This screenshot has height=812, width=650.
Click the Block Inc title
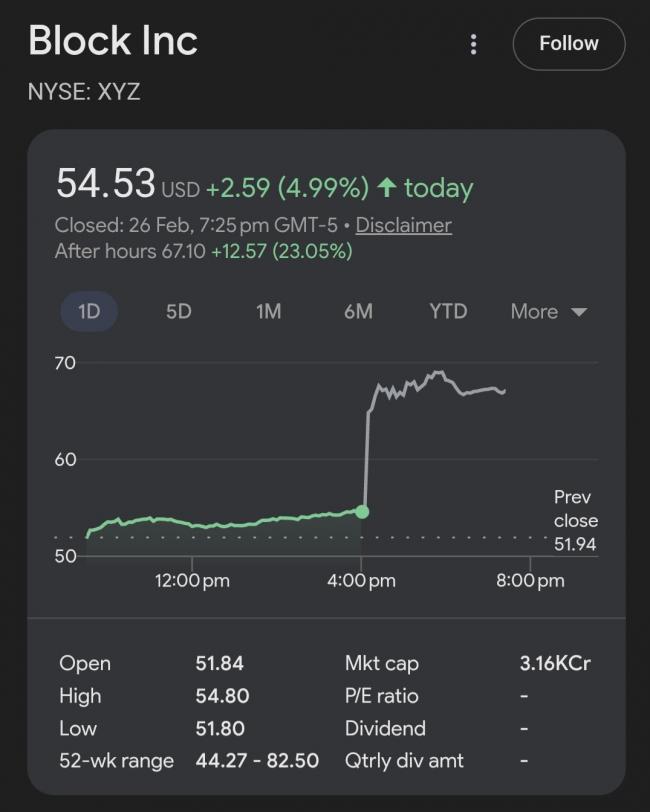[113, 41]
